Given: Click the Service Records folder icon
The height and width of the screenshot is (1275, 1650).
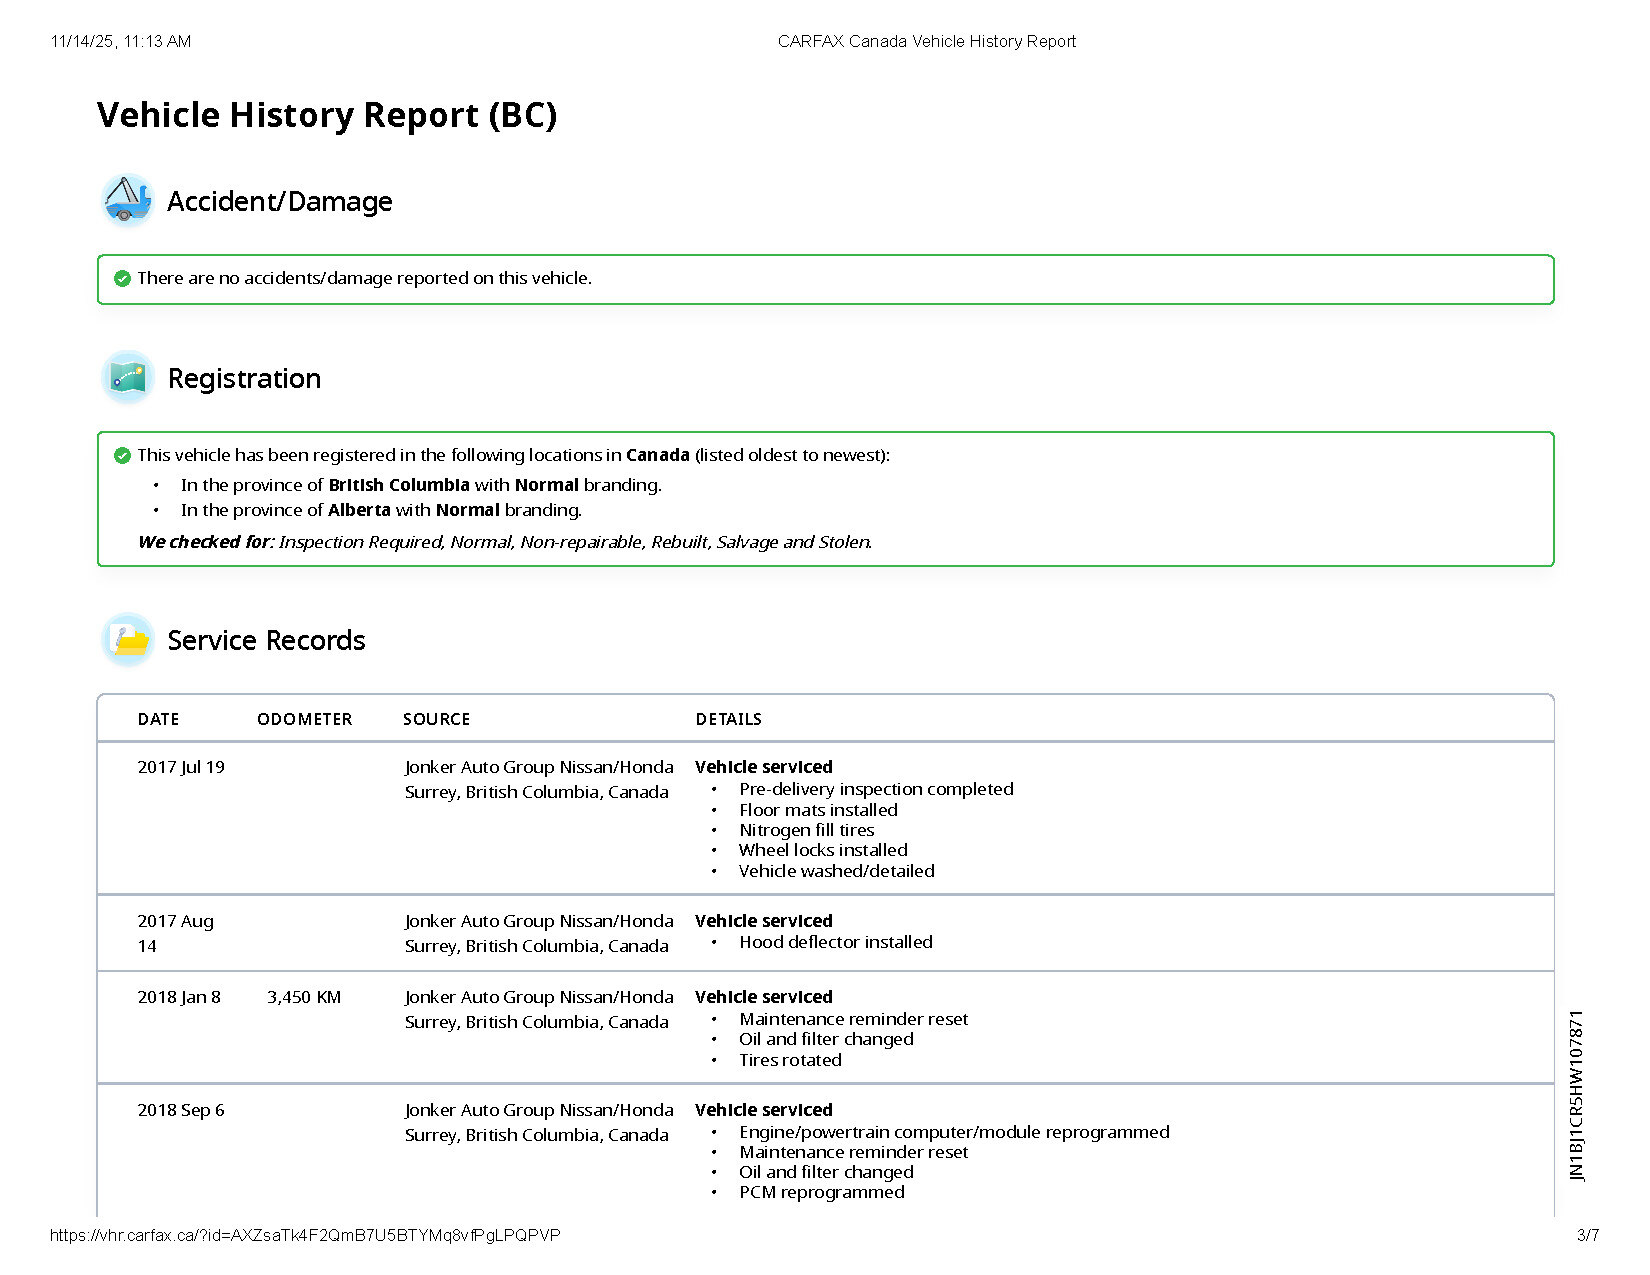Looking at the screenshot, I should coord(127,640).
